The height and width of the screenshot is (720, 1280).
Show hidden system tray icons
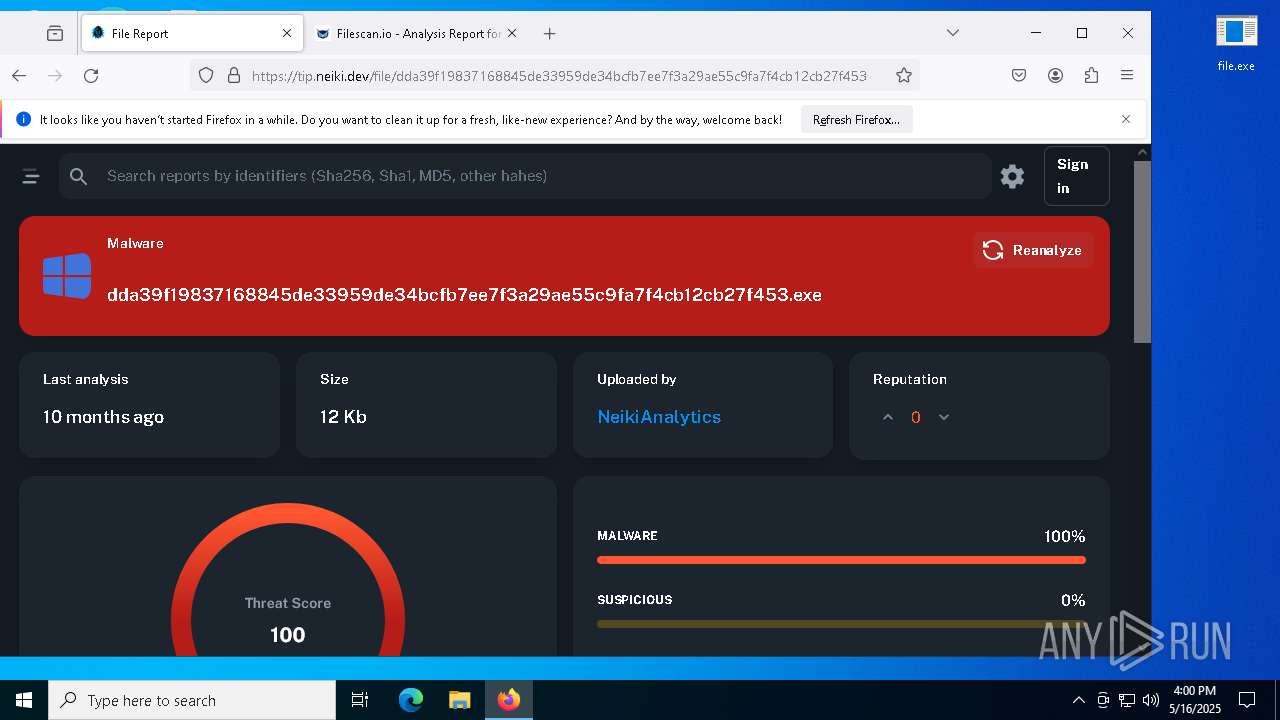coord(1078,700)
